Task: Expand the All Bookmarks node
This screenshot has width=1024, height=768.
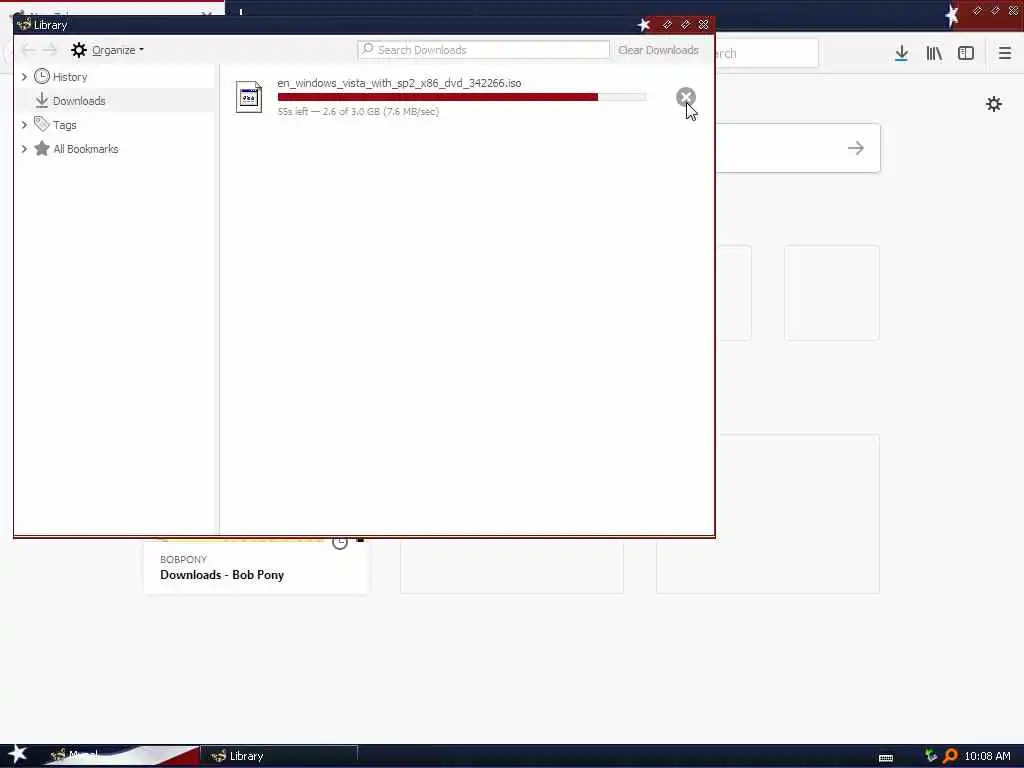Action: click(x=24, y=149)
